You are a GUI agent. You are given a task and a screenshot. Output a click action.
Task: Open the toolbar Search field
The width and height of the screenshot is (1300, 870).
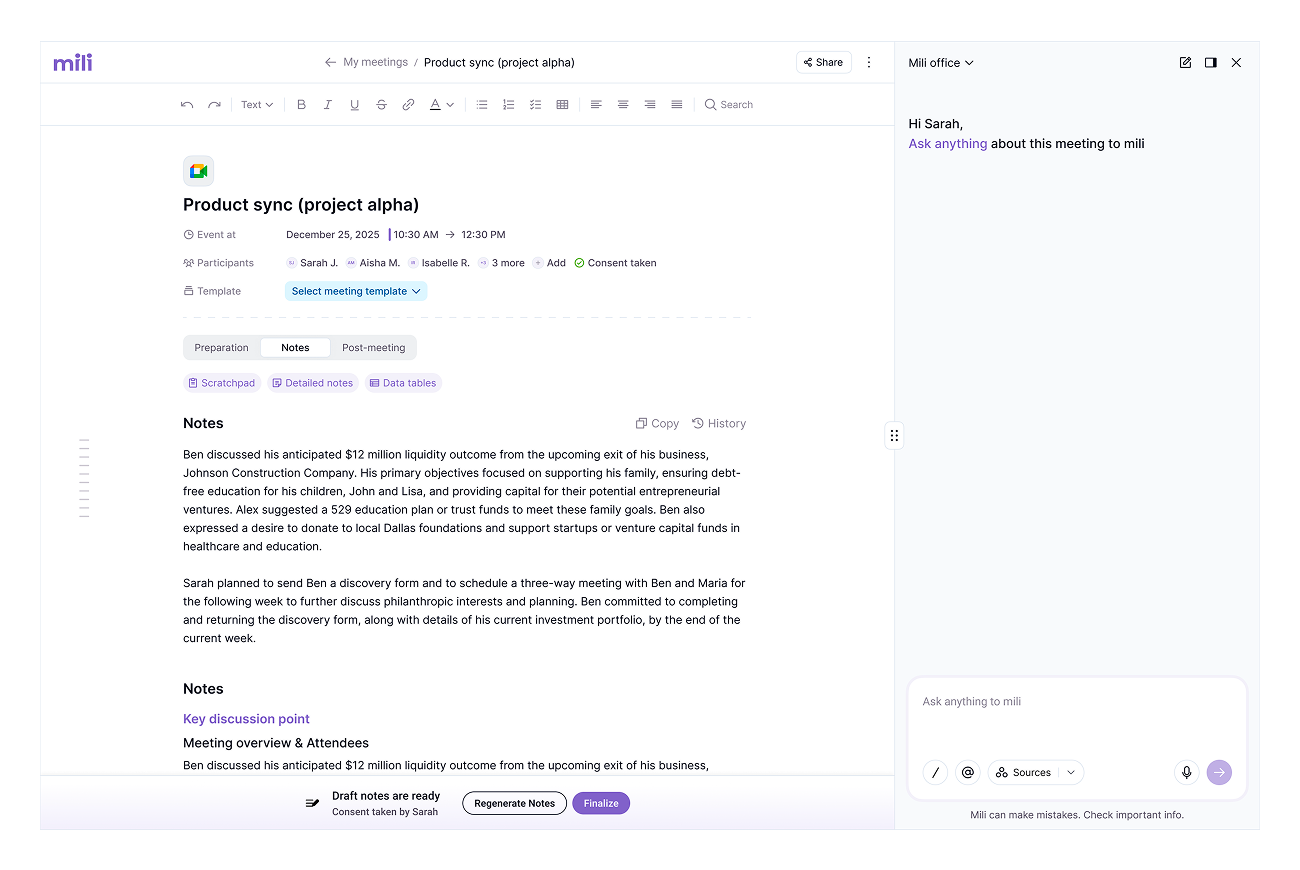point(729,104)
